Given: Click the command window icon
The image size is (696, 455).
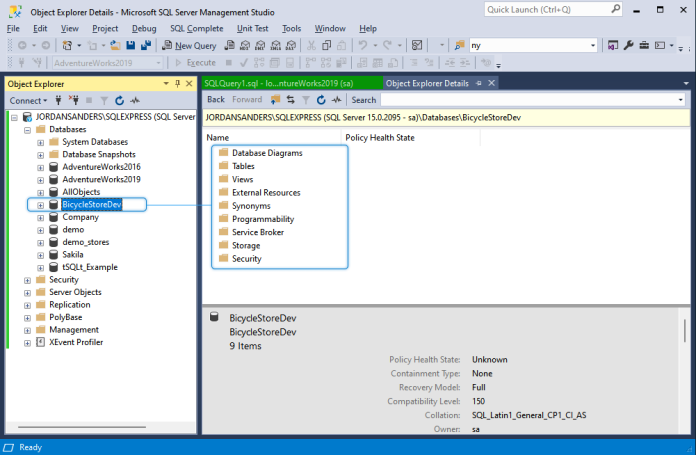Looking at the screenshot, I should click(660, 45).
